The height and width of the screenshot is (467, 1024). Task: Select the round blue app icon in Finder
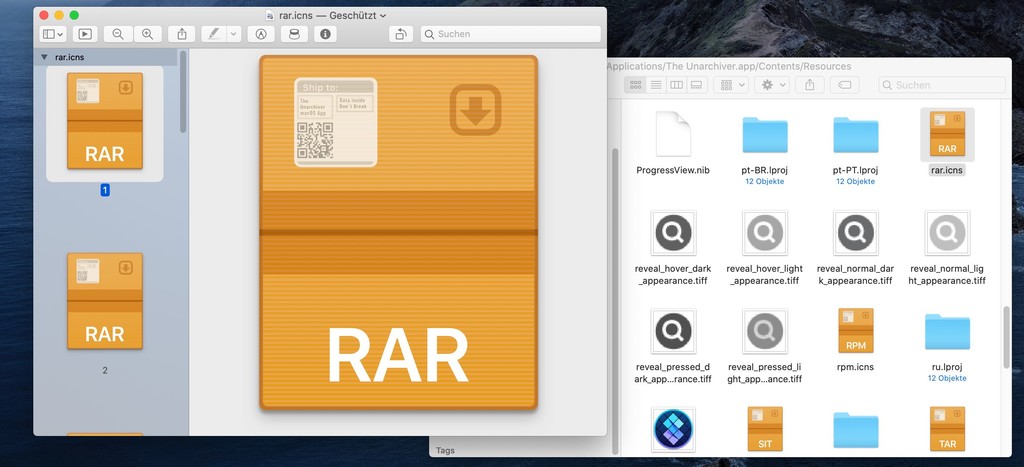[673, 429]
